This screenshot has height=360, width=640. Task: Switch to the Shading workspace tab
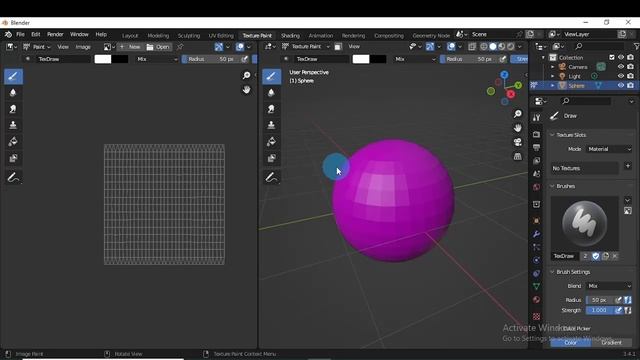pos(290,36)
